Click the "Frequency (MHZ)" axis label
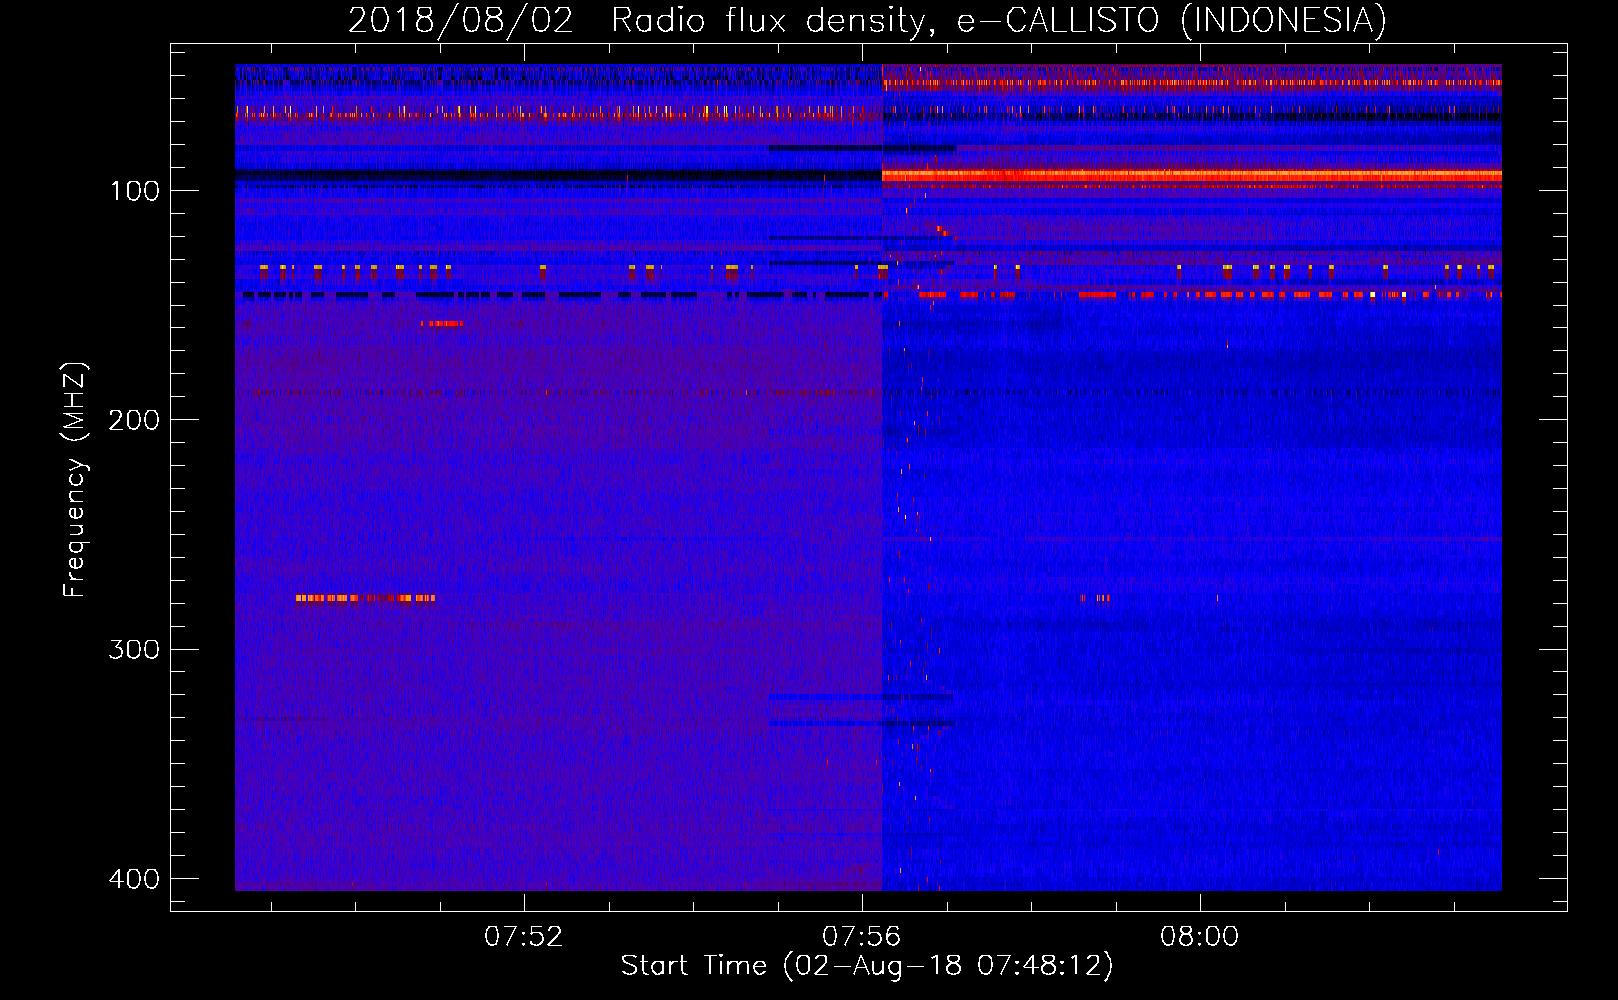 click(75, 480)
